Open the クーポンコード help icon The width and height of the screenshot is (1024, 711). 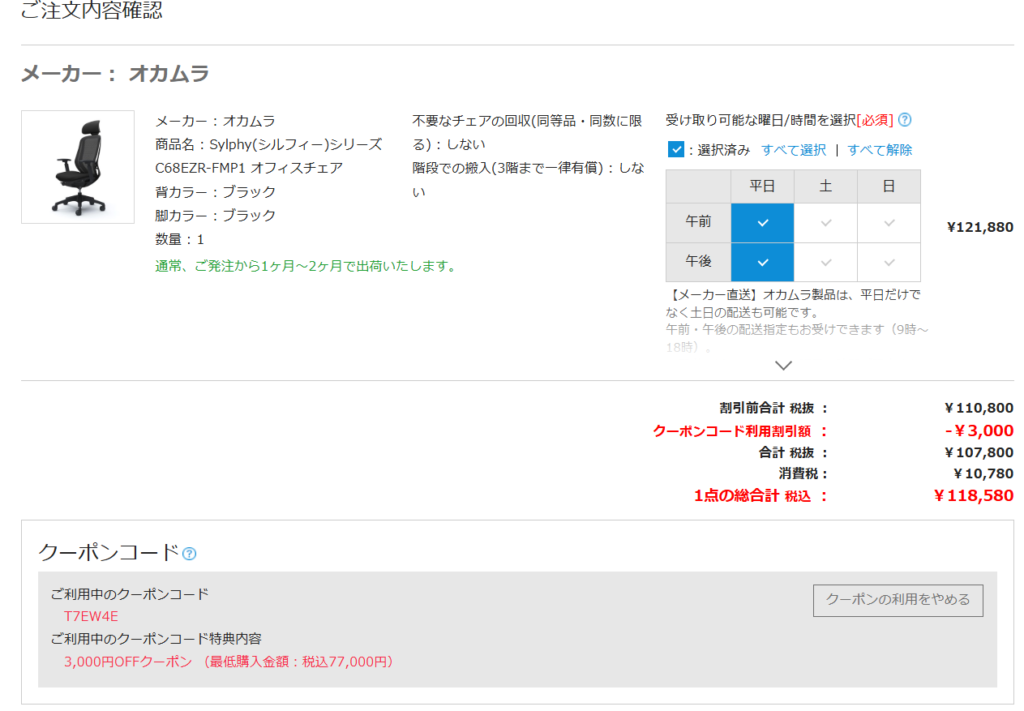(189, 554)
